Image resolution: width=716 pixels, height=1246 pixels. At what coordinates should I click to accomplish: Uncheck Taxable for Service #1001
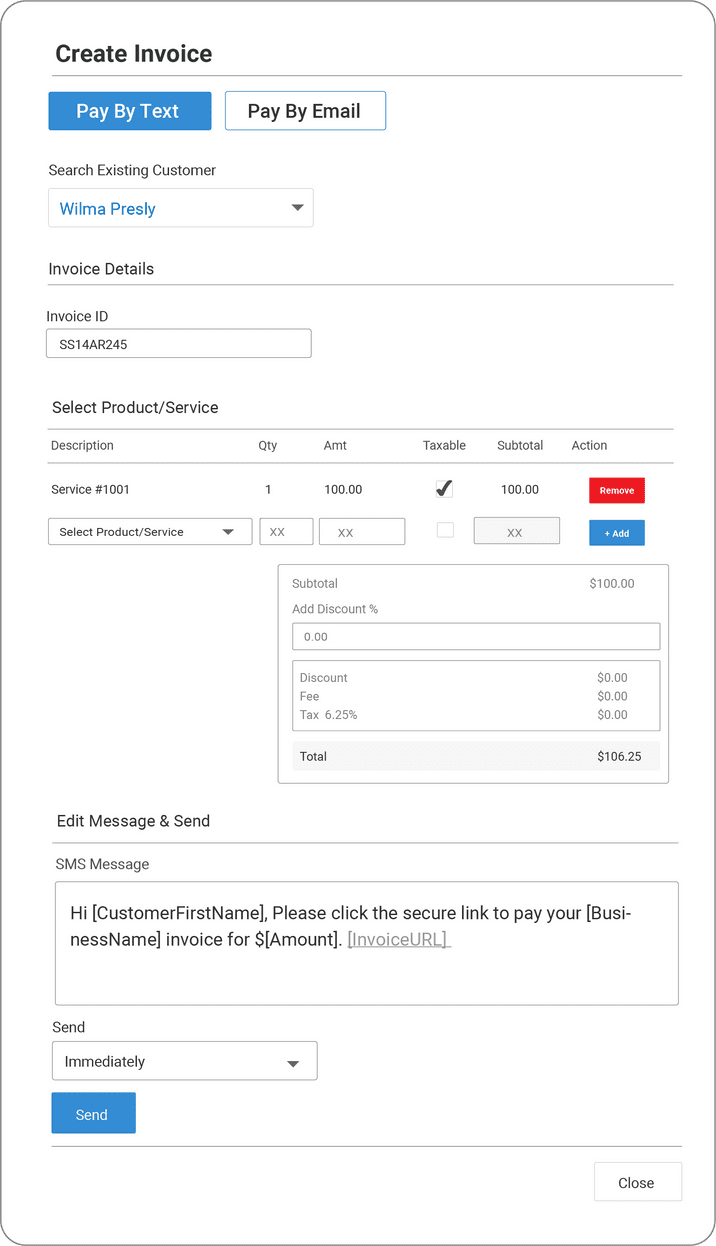[445, 489]
